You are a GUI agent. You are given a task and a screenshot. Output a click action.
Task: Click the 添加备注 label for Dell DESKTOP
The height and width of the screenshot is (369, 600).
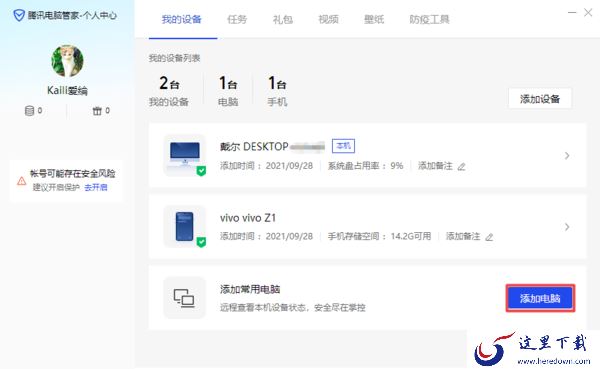435,166
